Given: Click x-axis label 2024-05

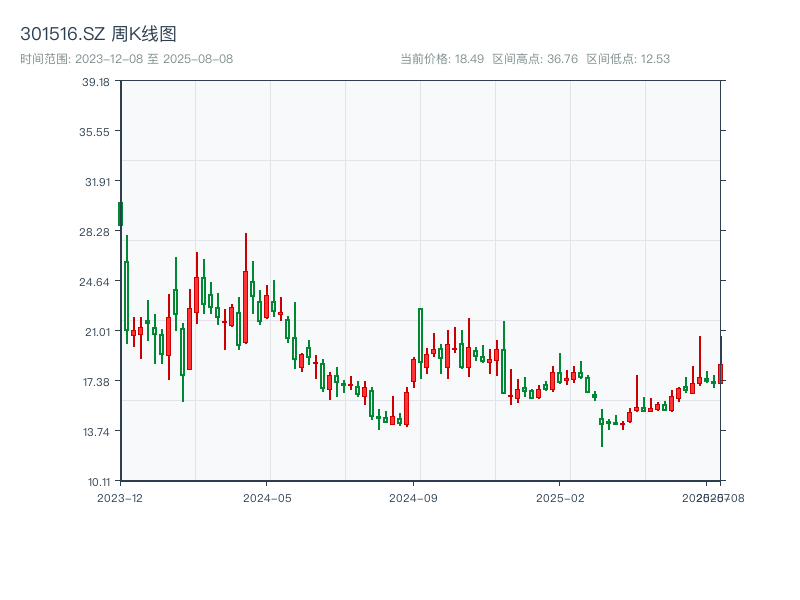Looking at the screenshot, I should click(x=267, y=498).
